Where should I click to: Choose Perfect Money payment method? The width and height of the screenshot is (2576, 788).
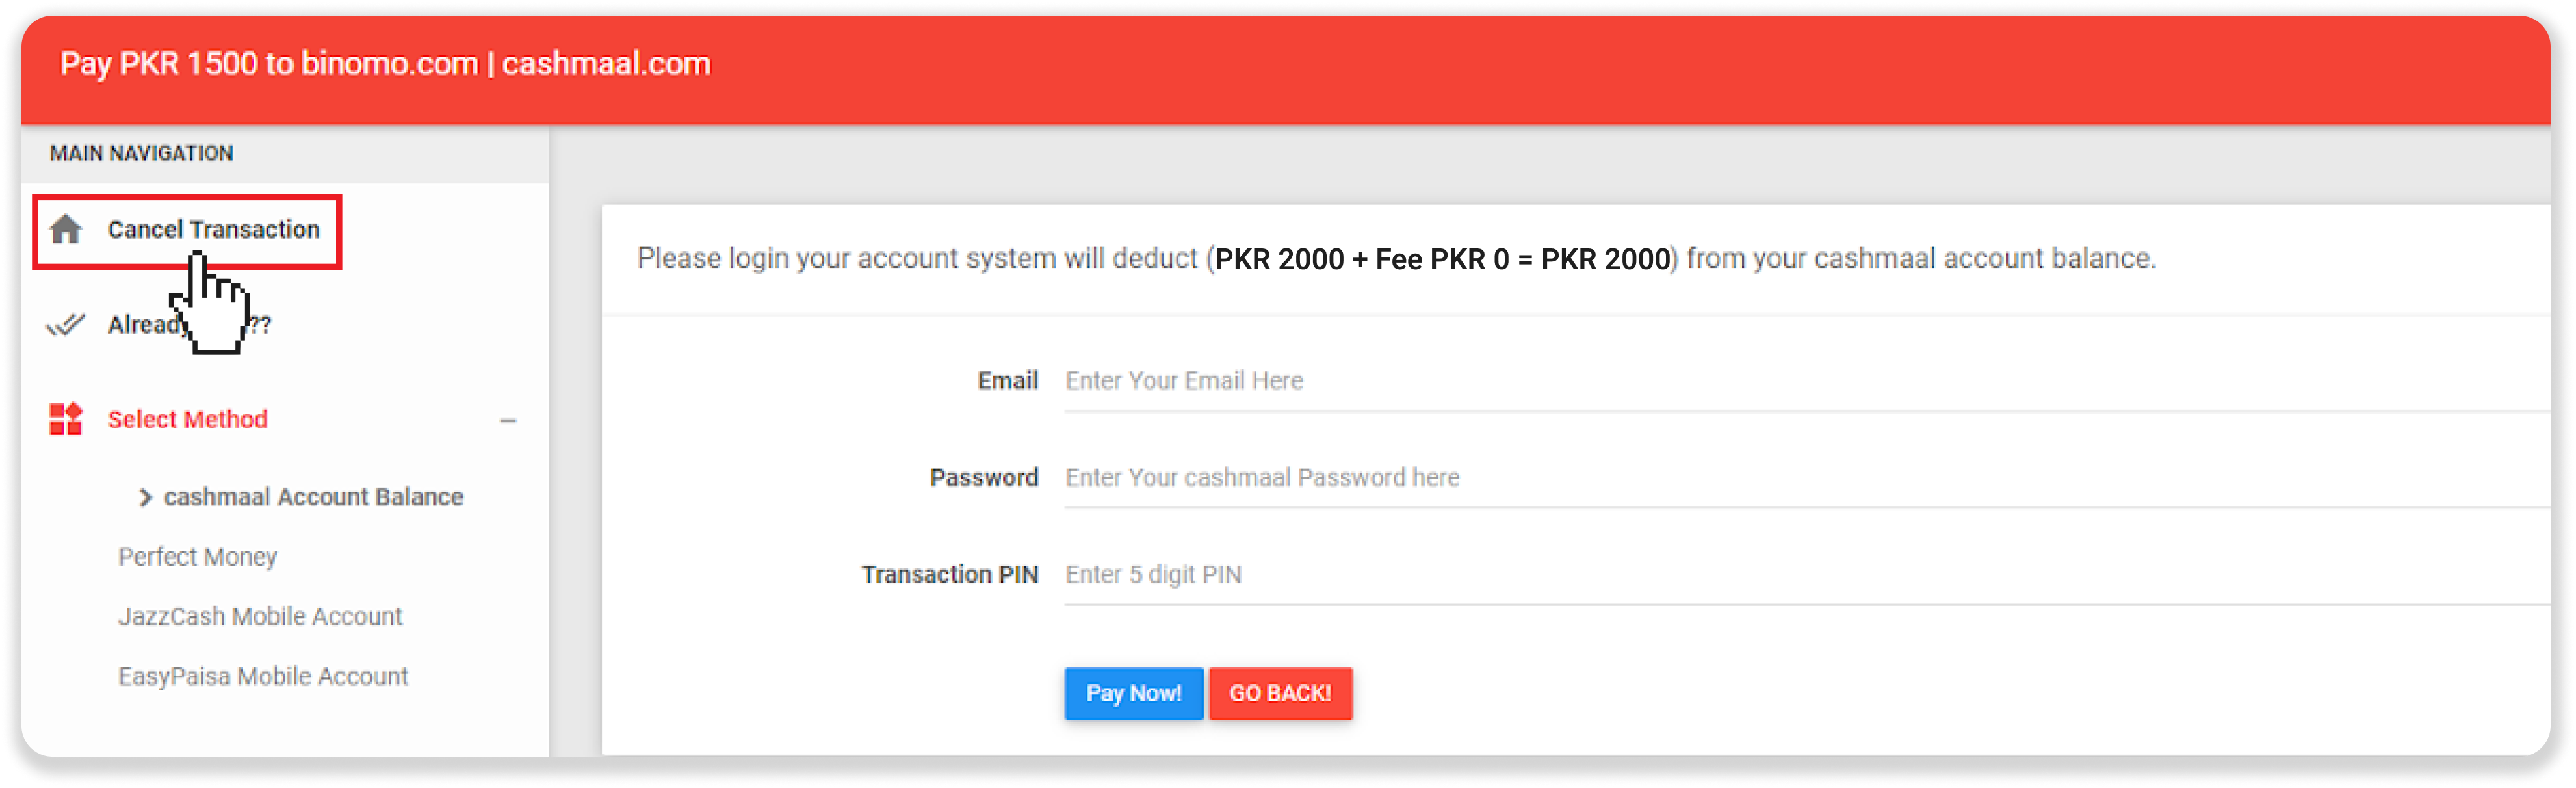[197, 557]
